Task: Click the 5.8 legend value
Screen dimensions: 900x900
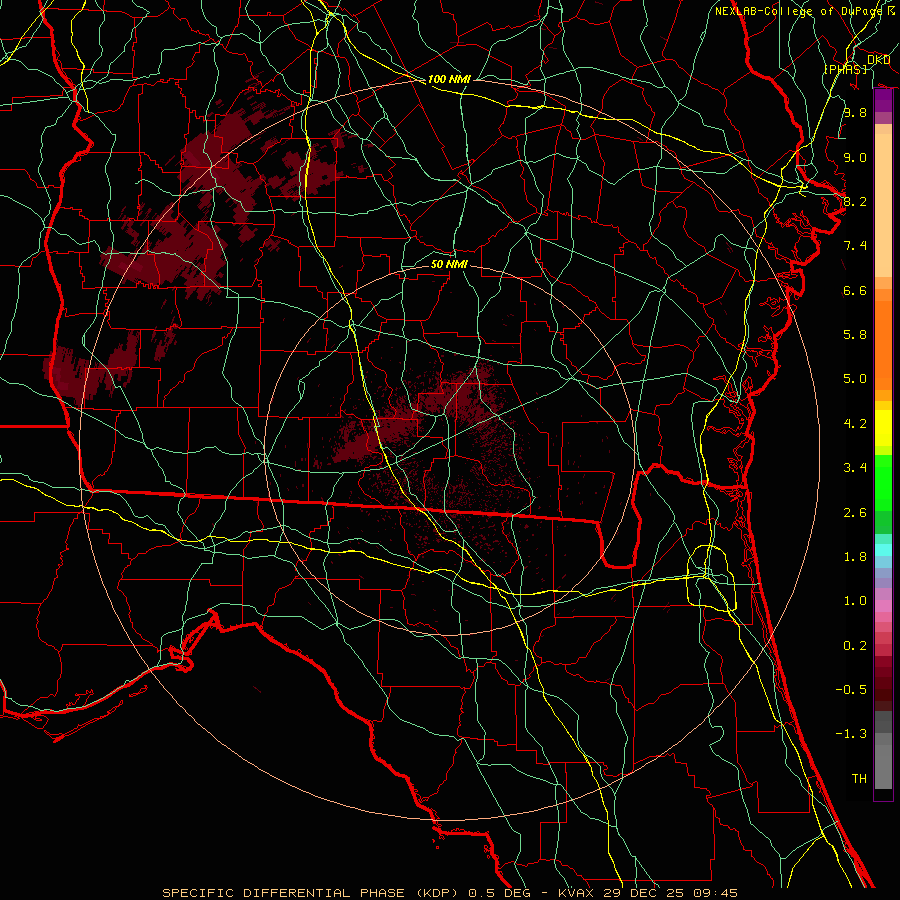Action: (x=855, y=335)
